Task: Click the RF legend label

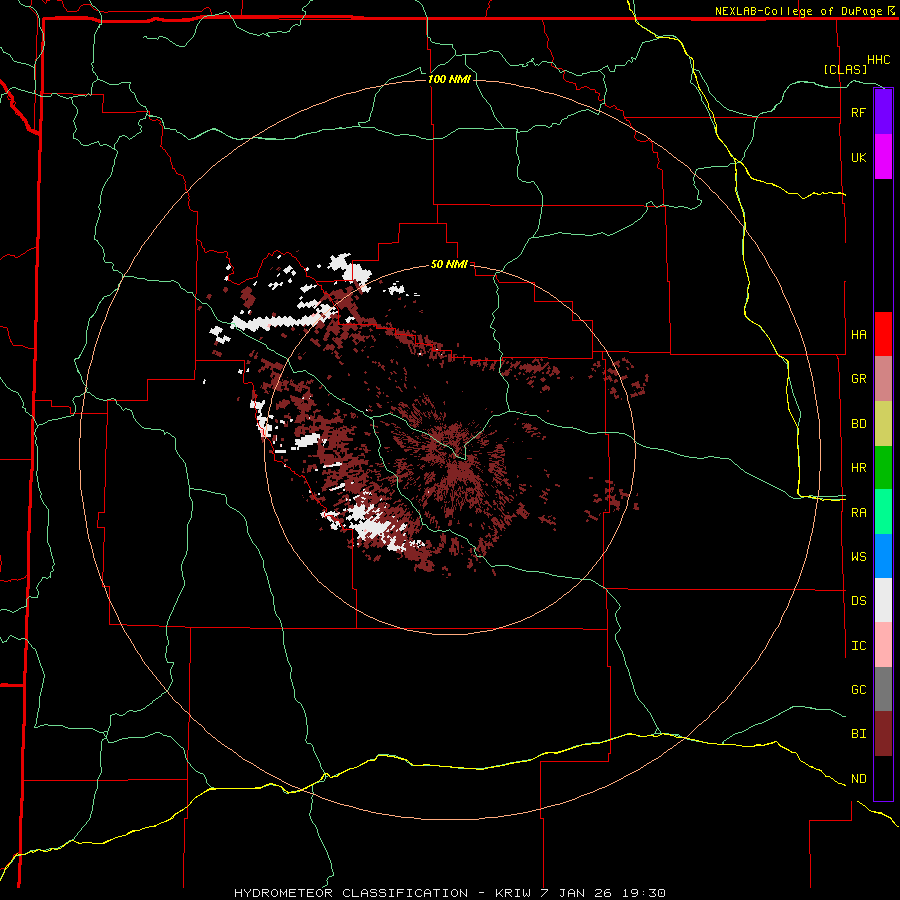Action: (x=858, y=112)
